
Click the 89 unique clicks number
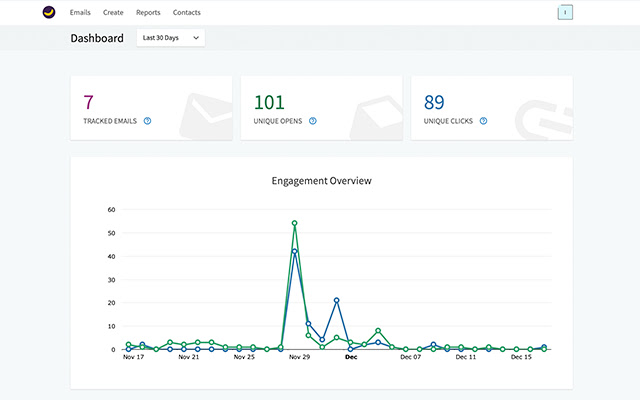click(x=434, y=101)
